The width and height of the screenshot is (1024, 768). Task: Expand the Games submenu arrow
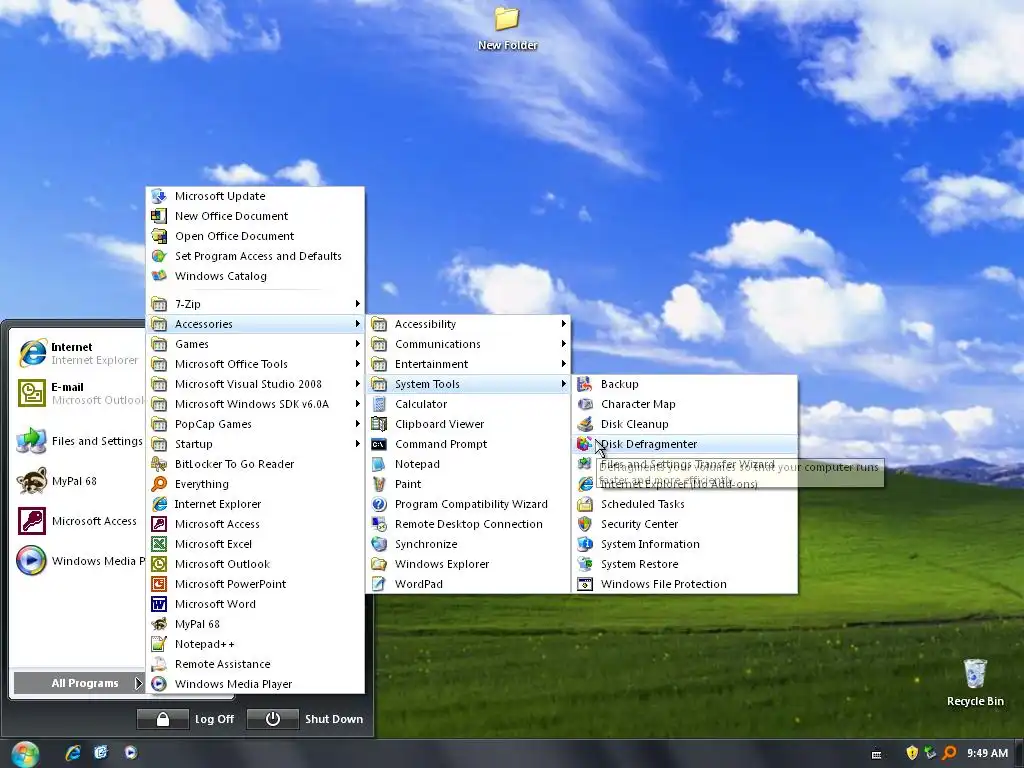coord(357,344)
